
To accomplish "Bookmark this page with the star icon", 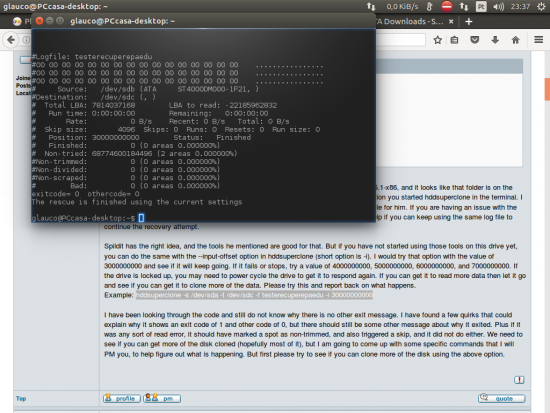I will [437, 40].
